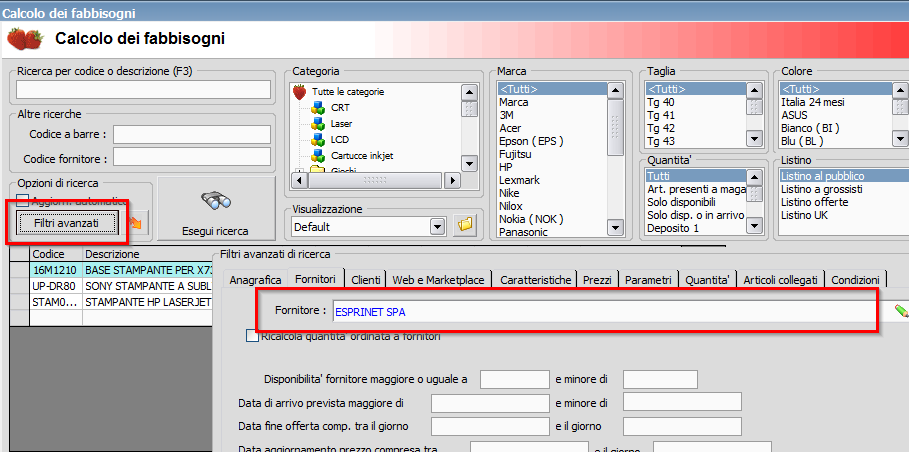Select Tg 43 in Taglia list

[661, 141]
